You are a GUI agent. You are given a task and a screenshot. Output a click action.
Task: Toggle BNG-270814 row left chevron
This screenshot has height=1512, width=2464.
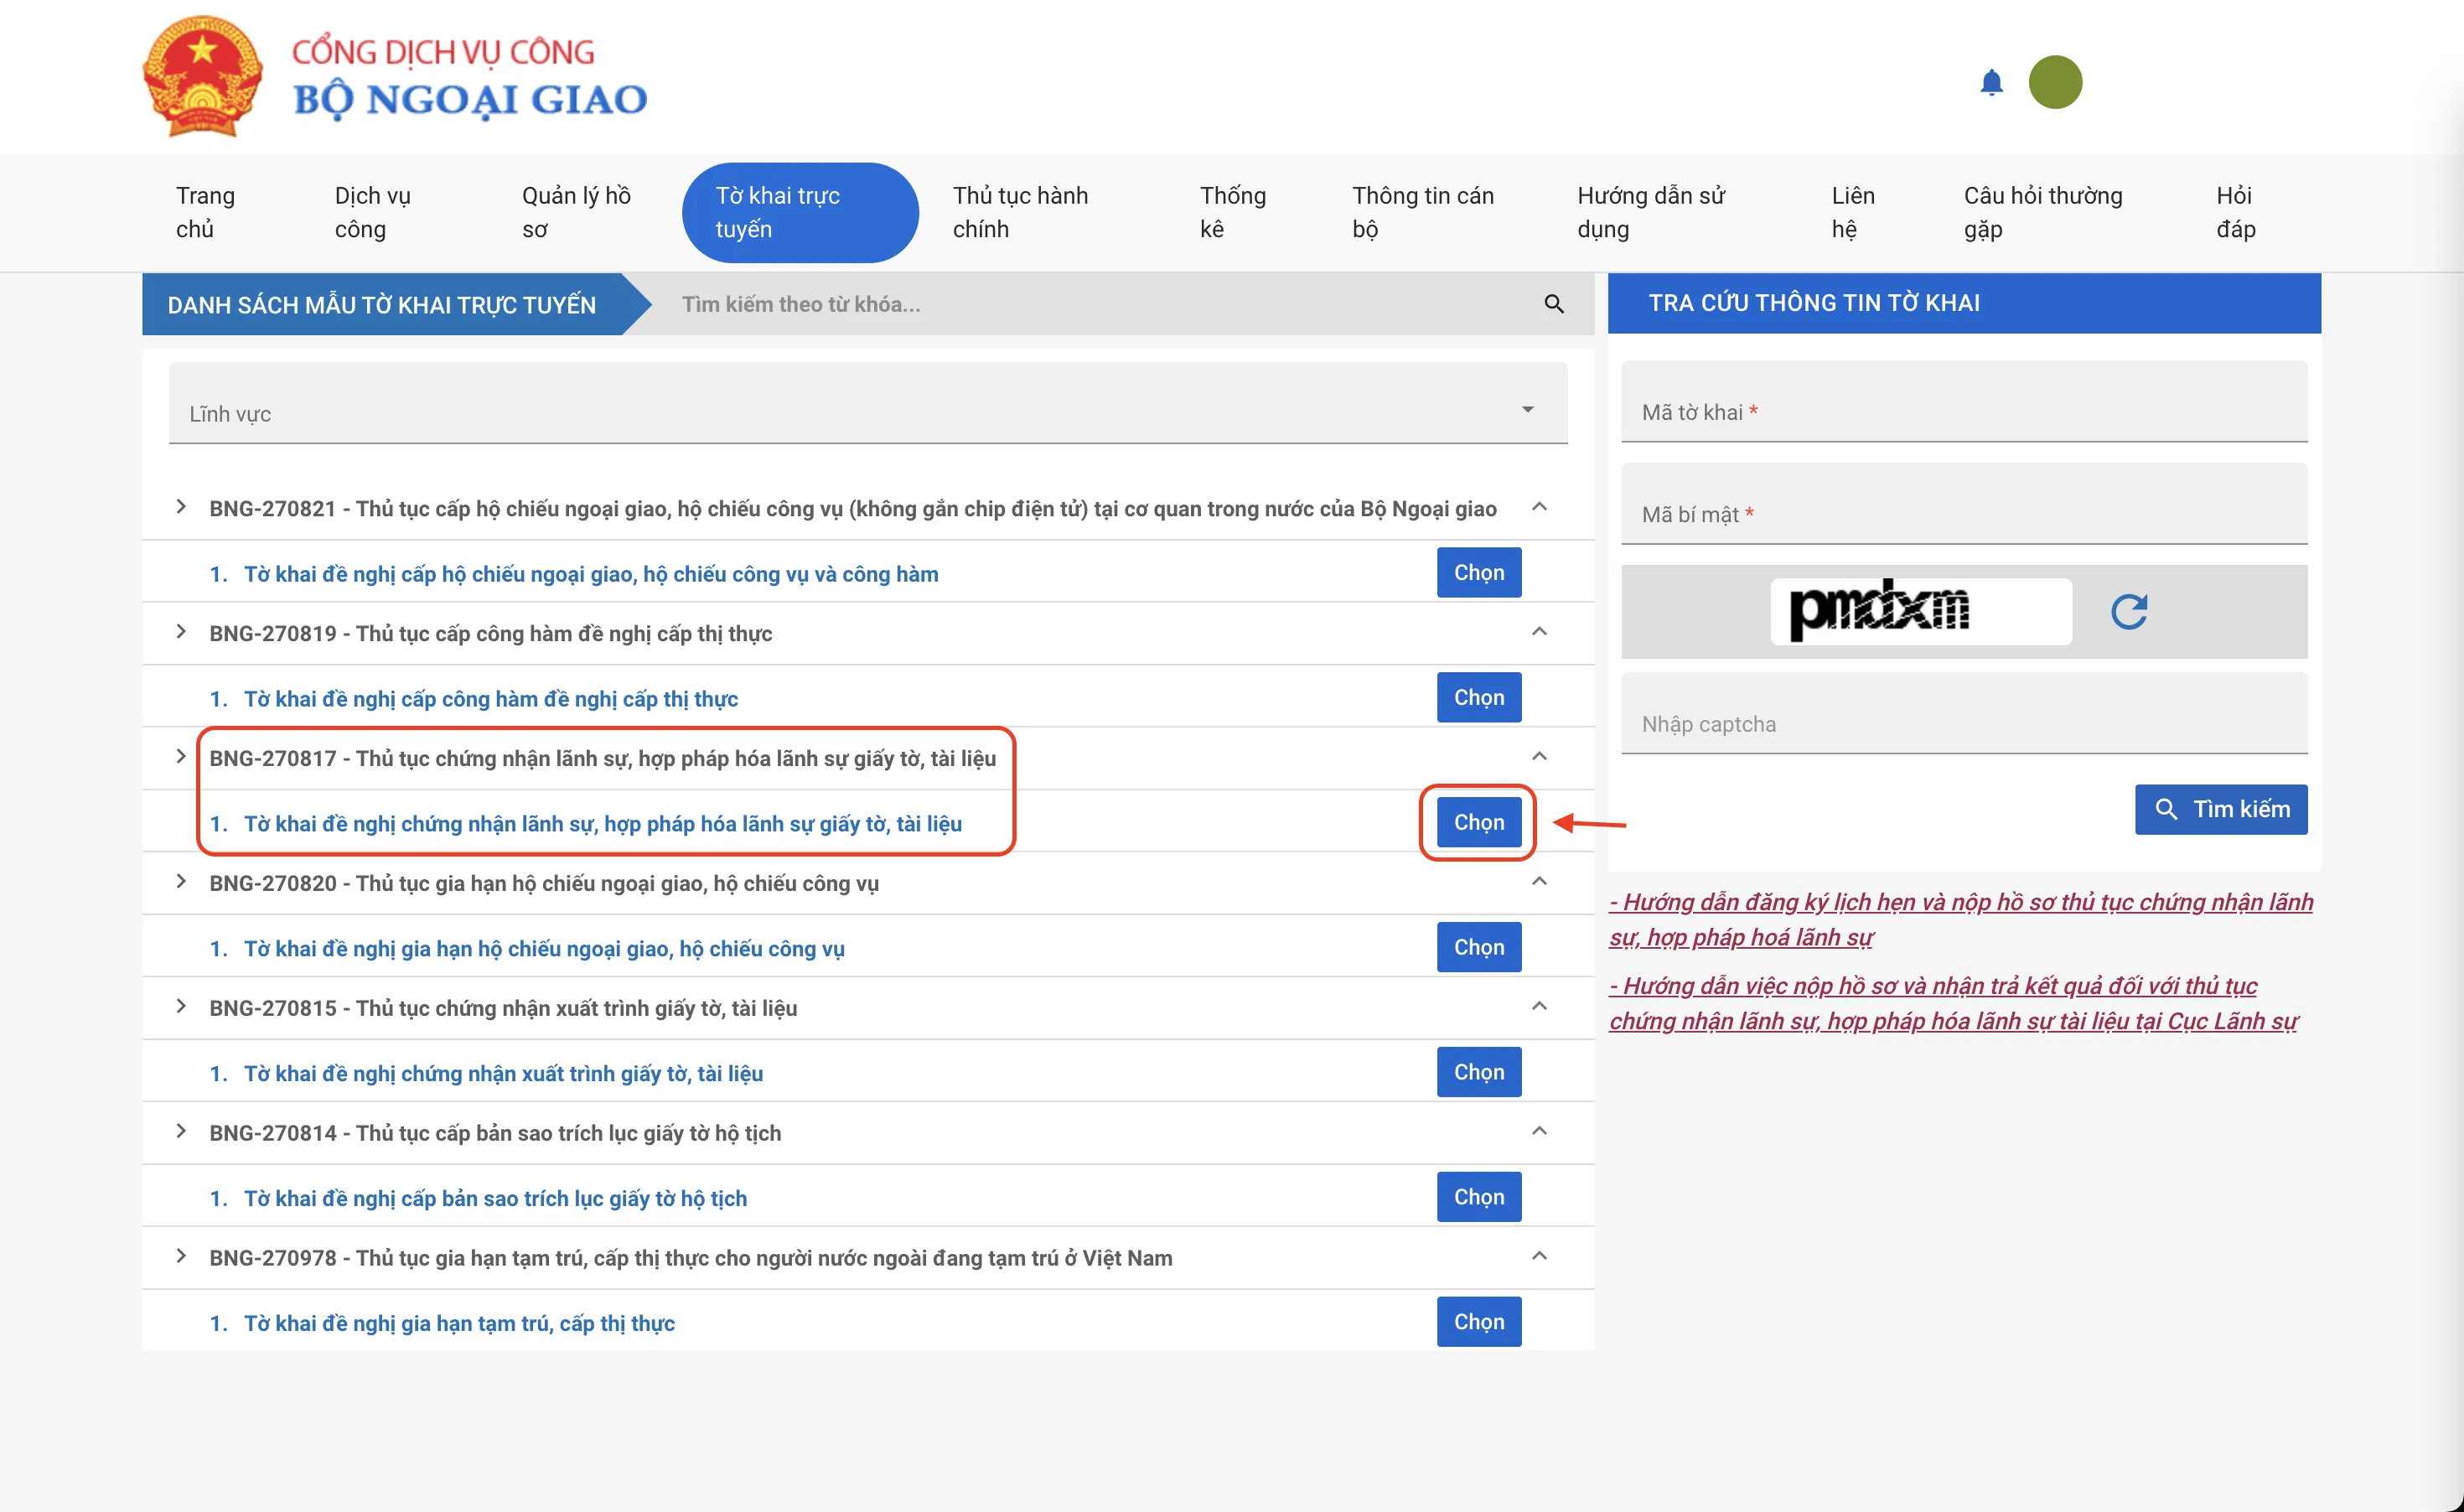181,1131
